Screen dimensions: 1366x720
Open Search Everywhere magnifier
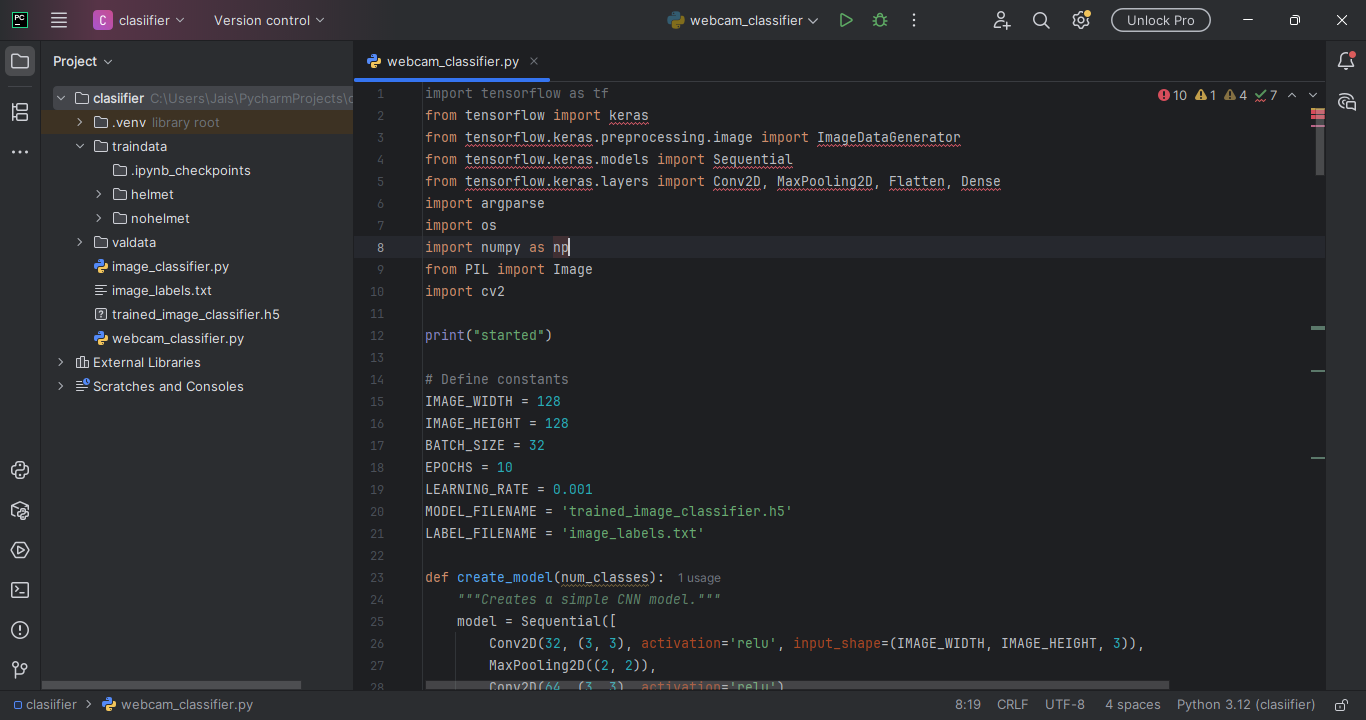pyautogui.click(x=1041, y=20)
